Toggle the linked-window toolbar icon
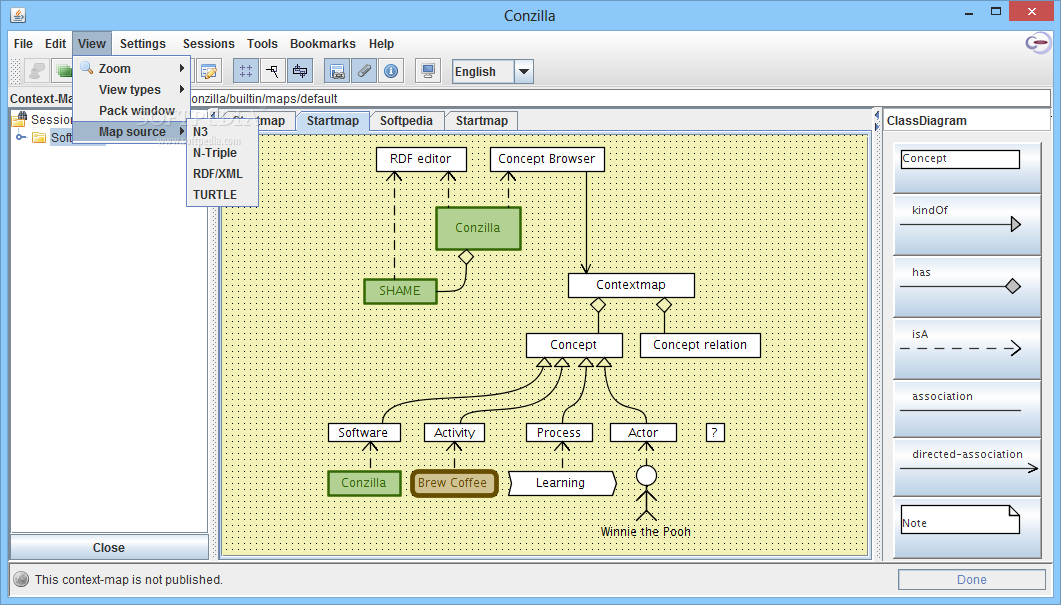Screen dimensions: 1061x605 click(338, 71)
